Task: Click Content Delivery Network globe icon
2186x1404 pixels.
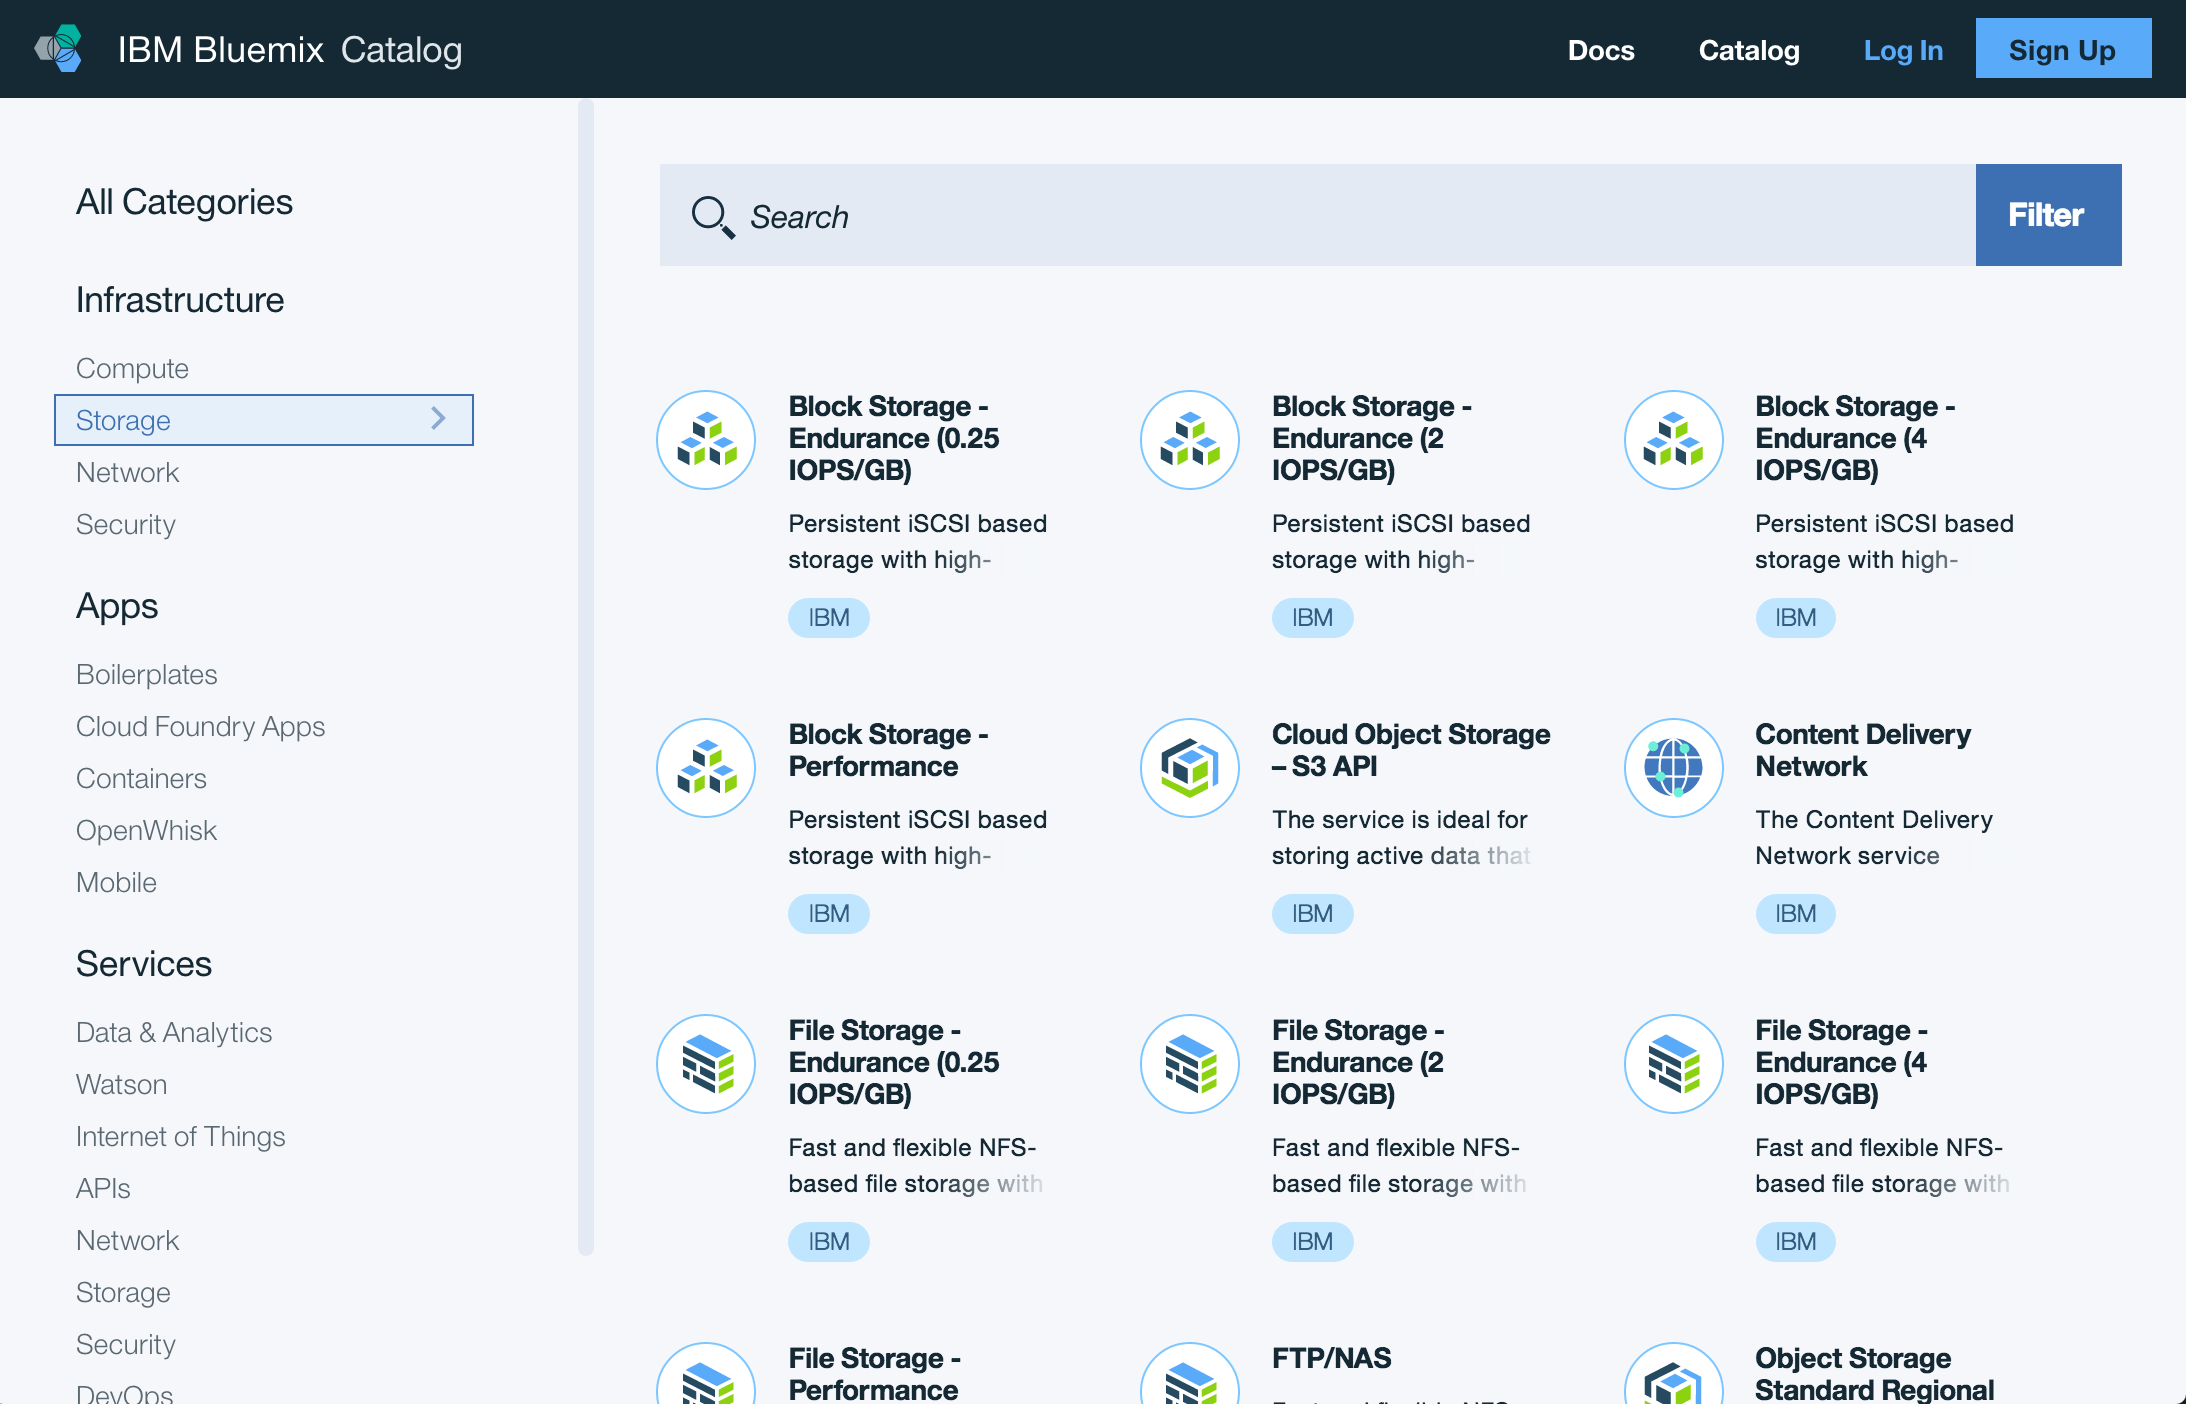Action: [x=1673, y=768]
